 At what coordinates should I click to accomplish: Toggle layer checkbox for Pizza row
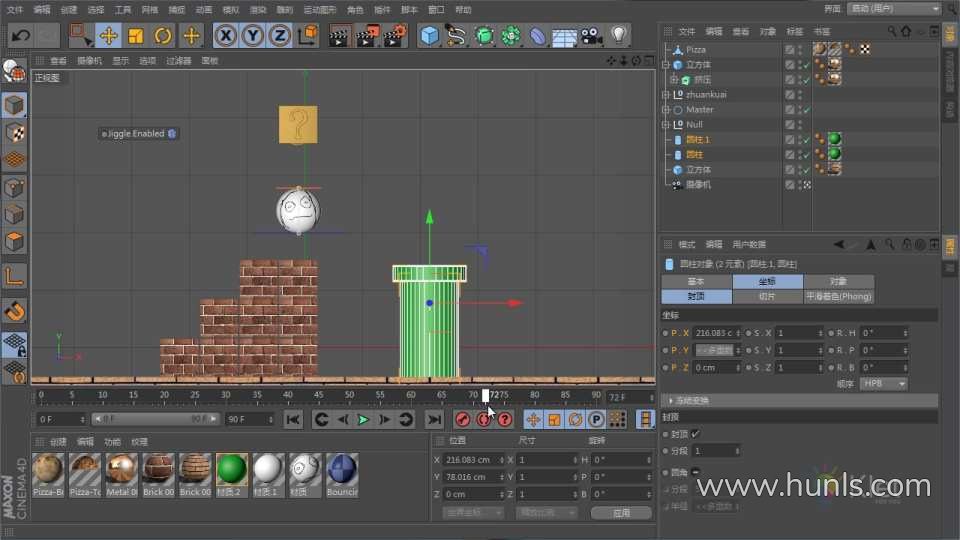(x=790, y=50)
